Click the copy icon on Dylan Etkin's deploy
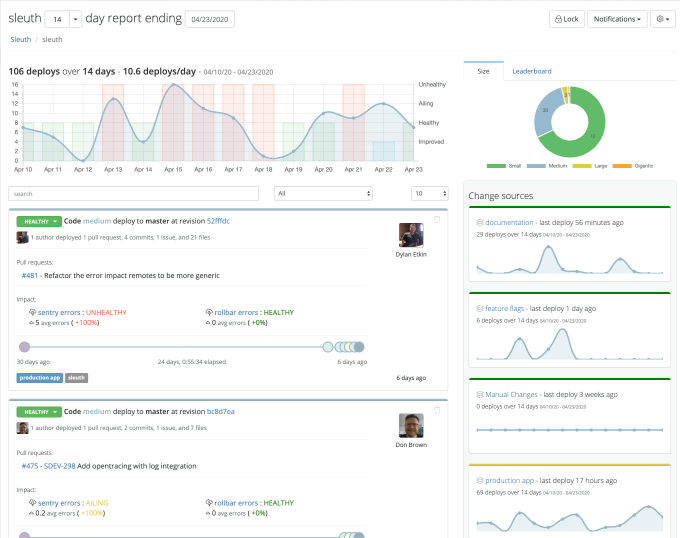The width and height of the screenshot is (680, 538). point(436,219)
